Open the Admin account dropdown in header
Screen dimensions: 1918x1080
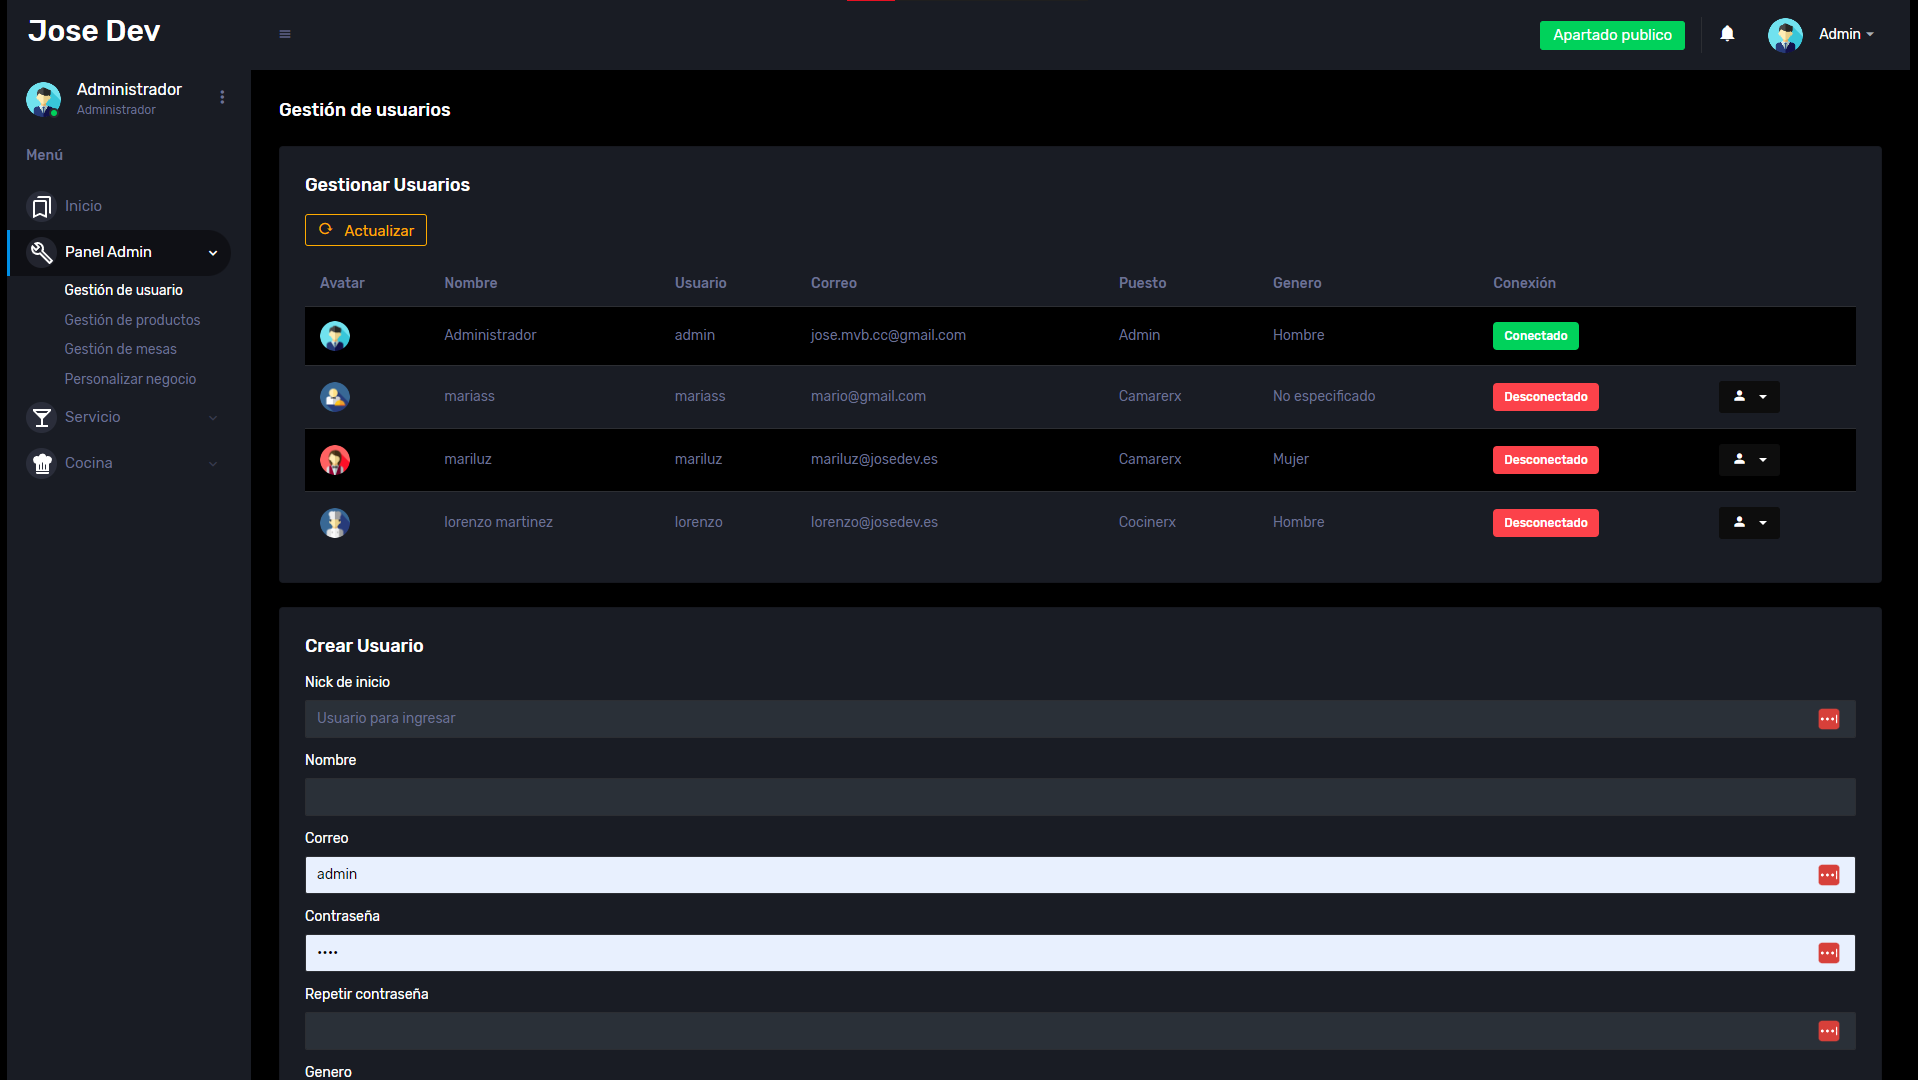(1844, 34)
